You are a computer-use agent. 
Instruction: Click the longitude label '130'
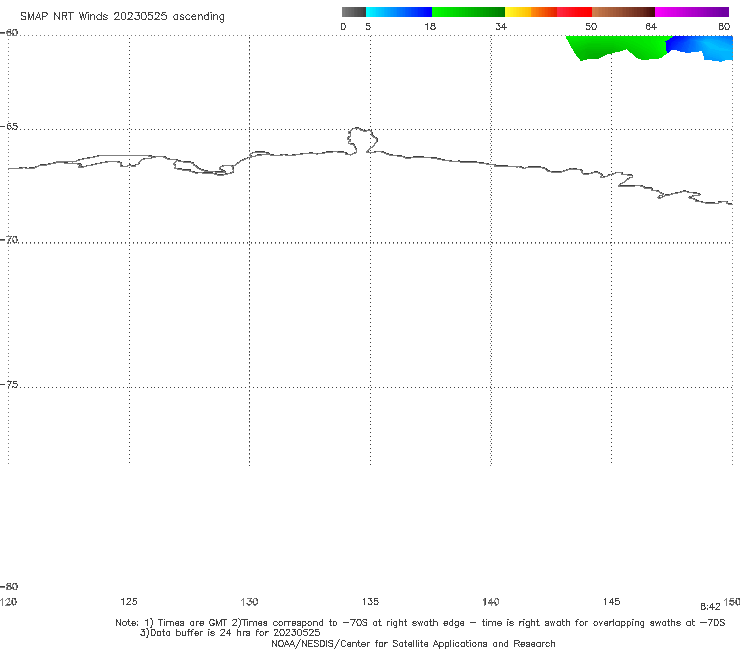(x=249, y=601)
